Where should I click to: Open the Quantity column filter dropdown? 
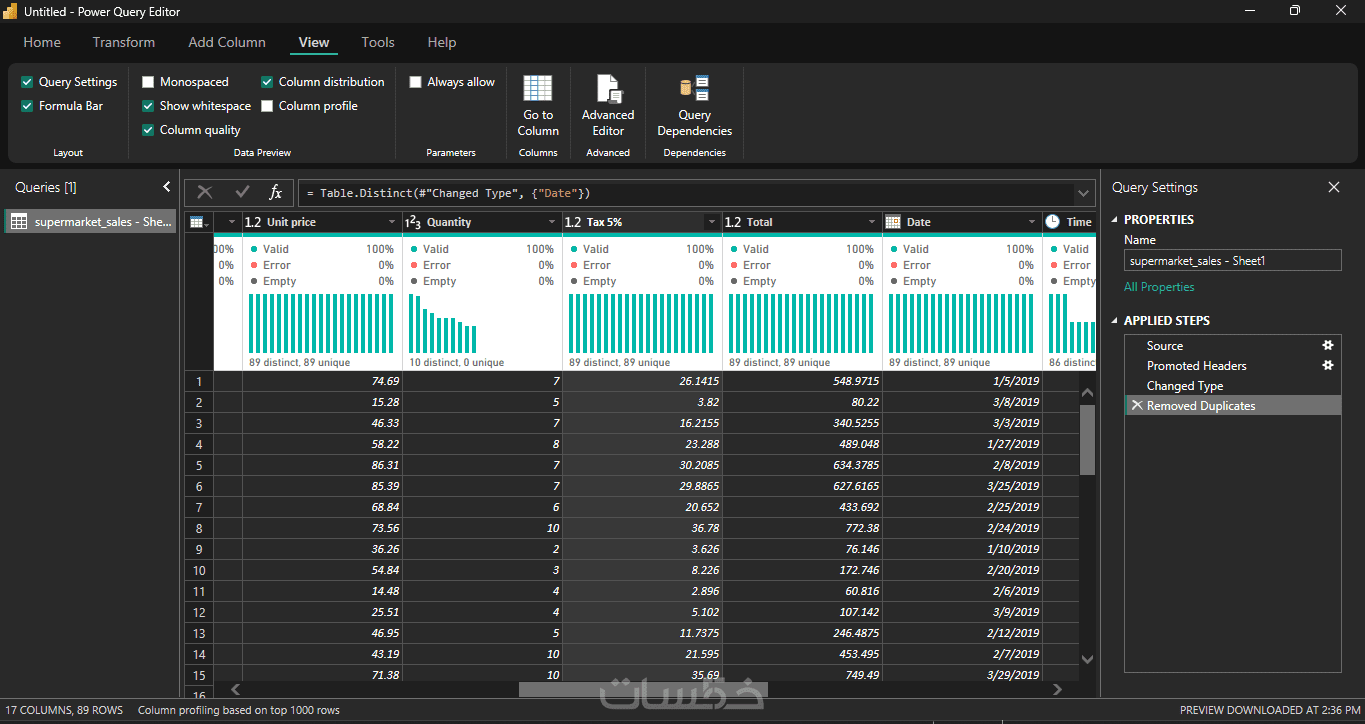[x=552, y=222]
